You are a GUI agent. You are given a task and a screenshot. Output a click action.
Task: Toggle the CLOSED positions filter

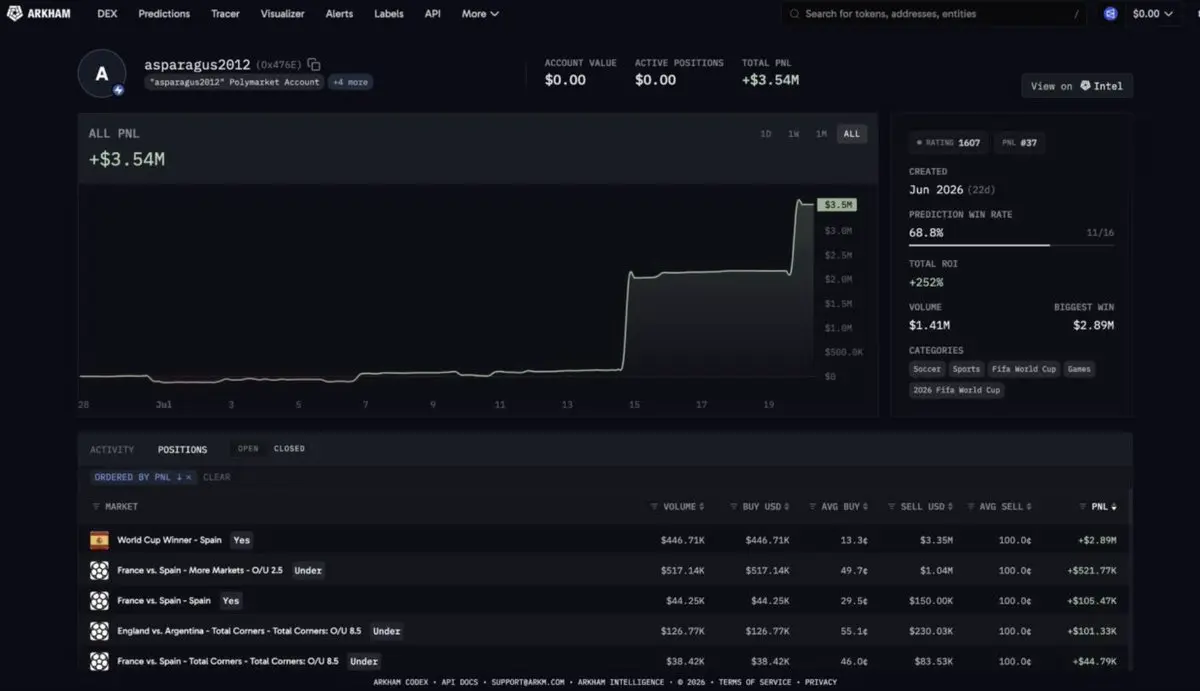click(x=289, y=449)
